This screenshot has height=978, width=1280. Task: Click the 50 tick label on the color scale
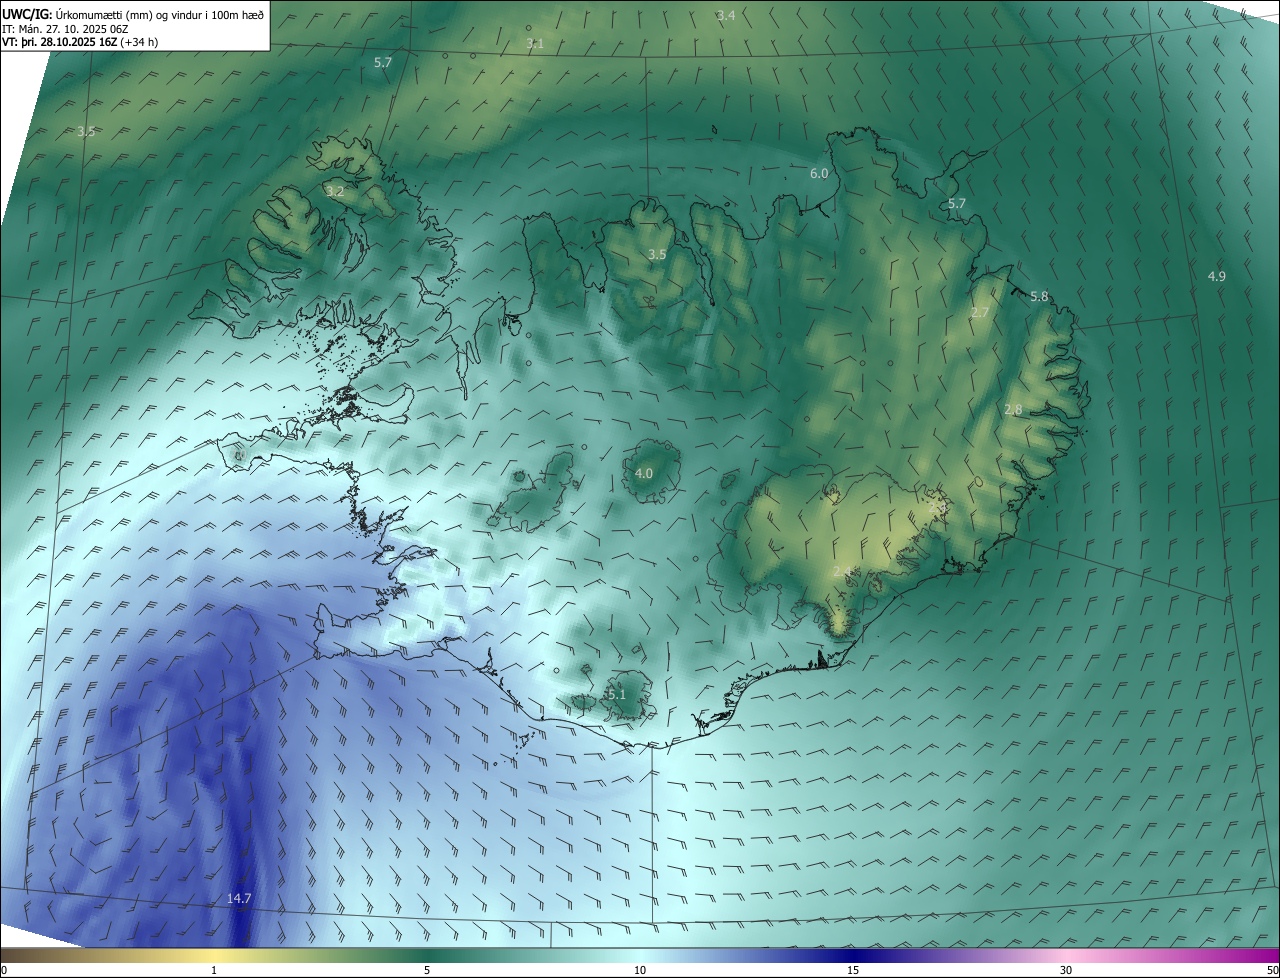click(1272, 970)
